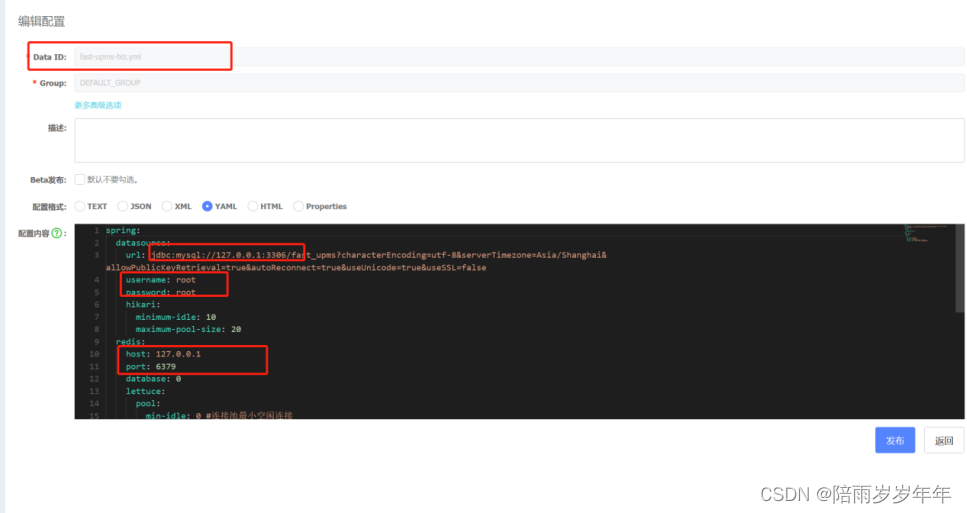Focus the Group input field
Viewport: 967px width, 513px height.
point(519,83)
